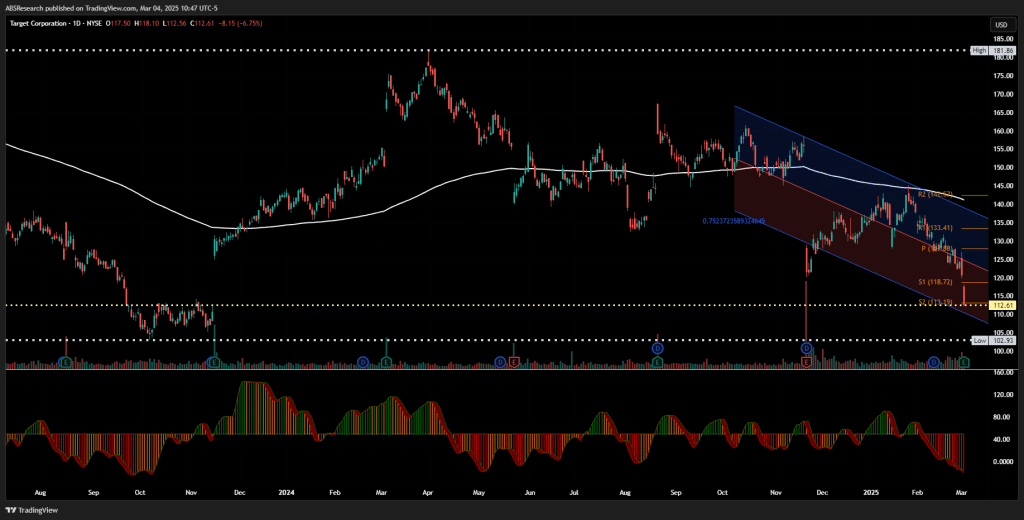This screenshot has width=1024, height=520.
Task: Click the earnings marker in August 2023
Action: pyautogui.click(x=65, y=362)
